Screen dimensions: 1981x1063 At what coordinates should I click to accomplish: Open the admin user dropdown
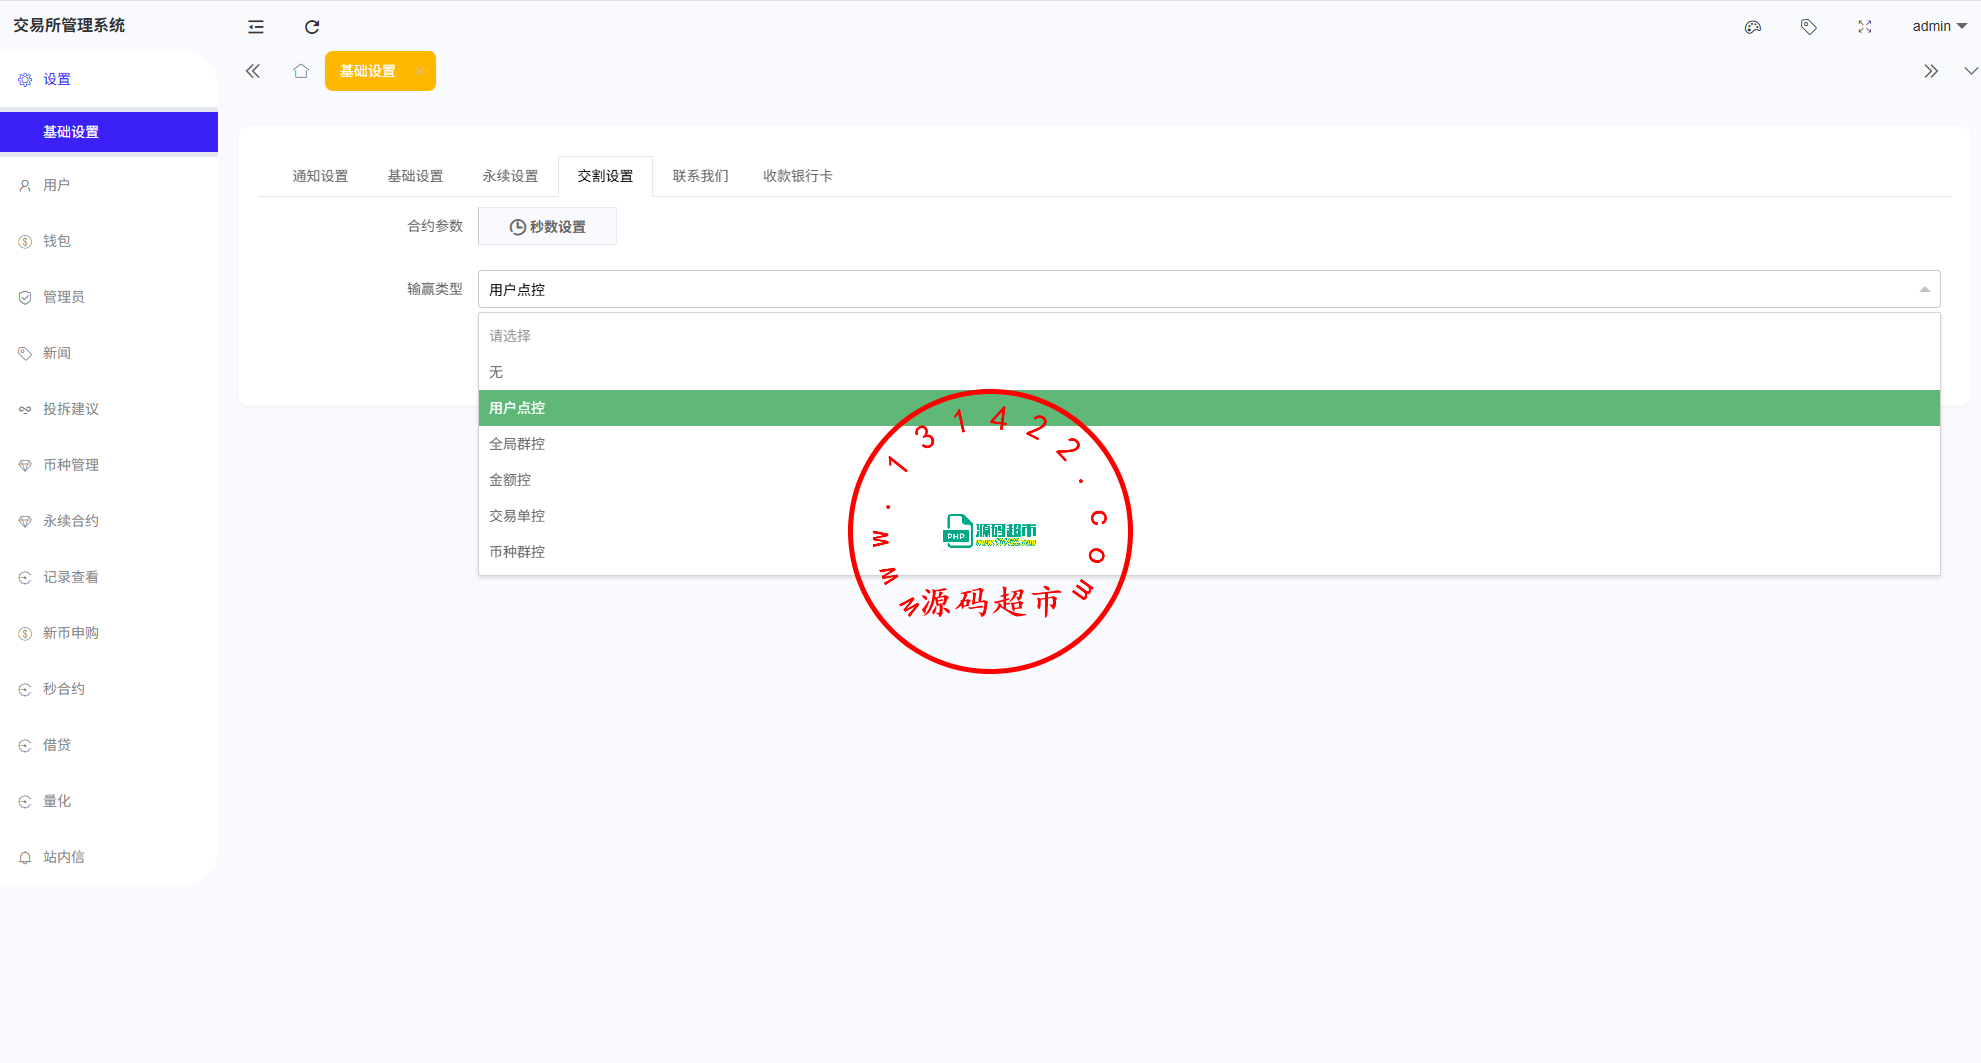[1938, 27]
